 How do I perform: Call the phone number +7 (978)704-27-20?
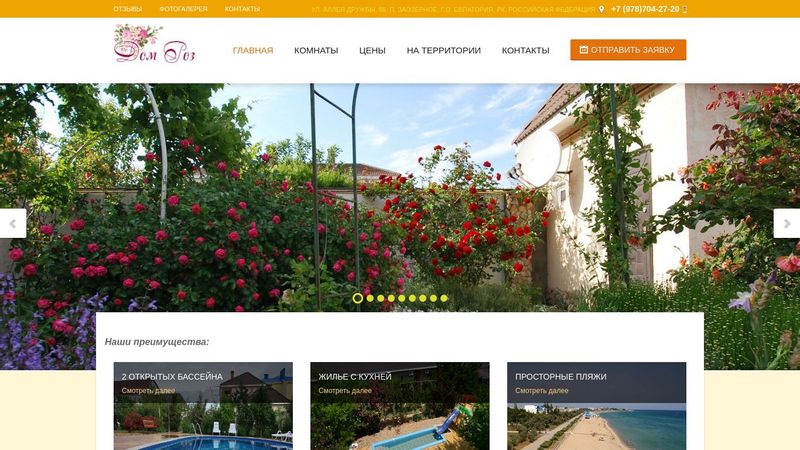pyautogui.click(x=645, y=9)
